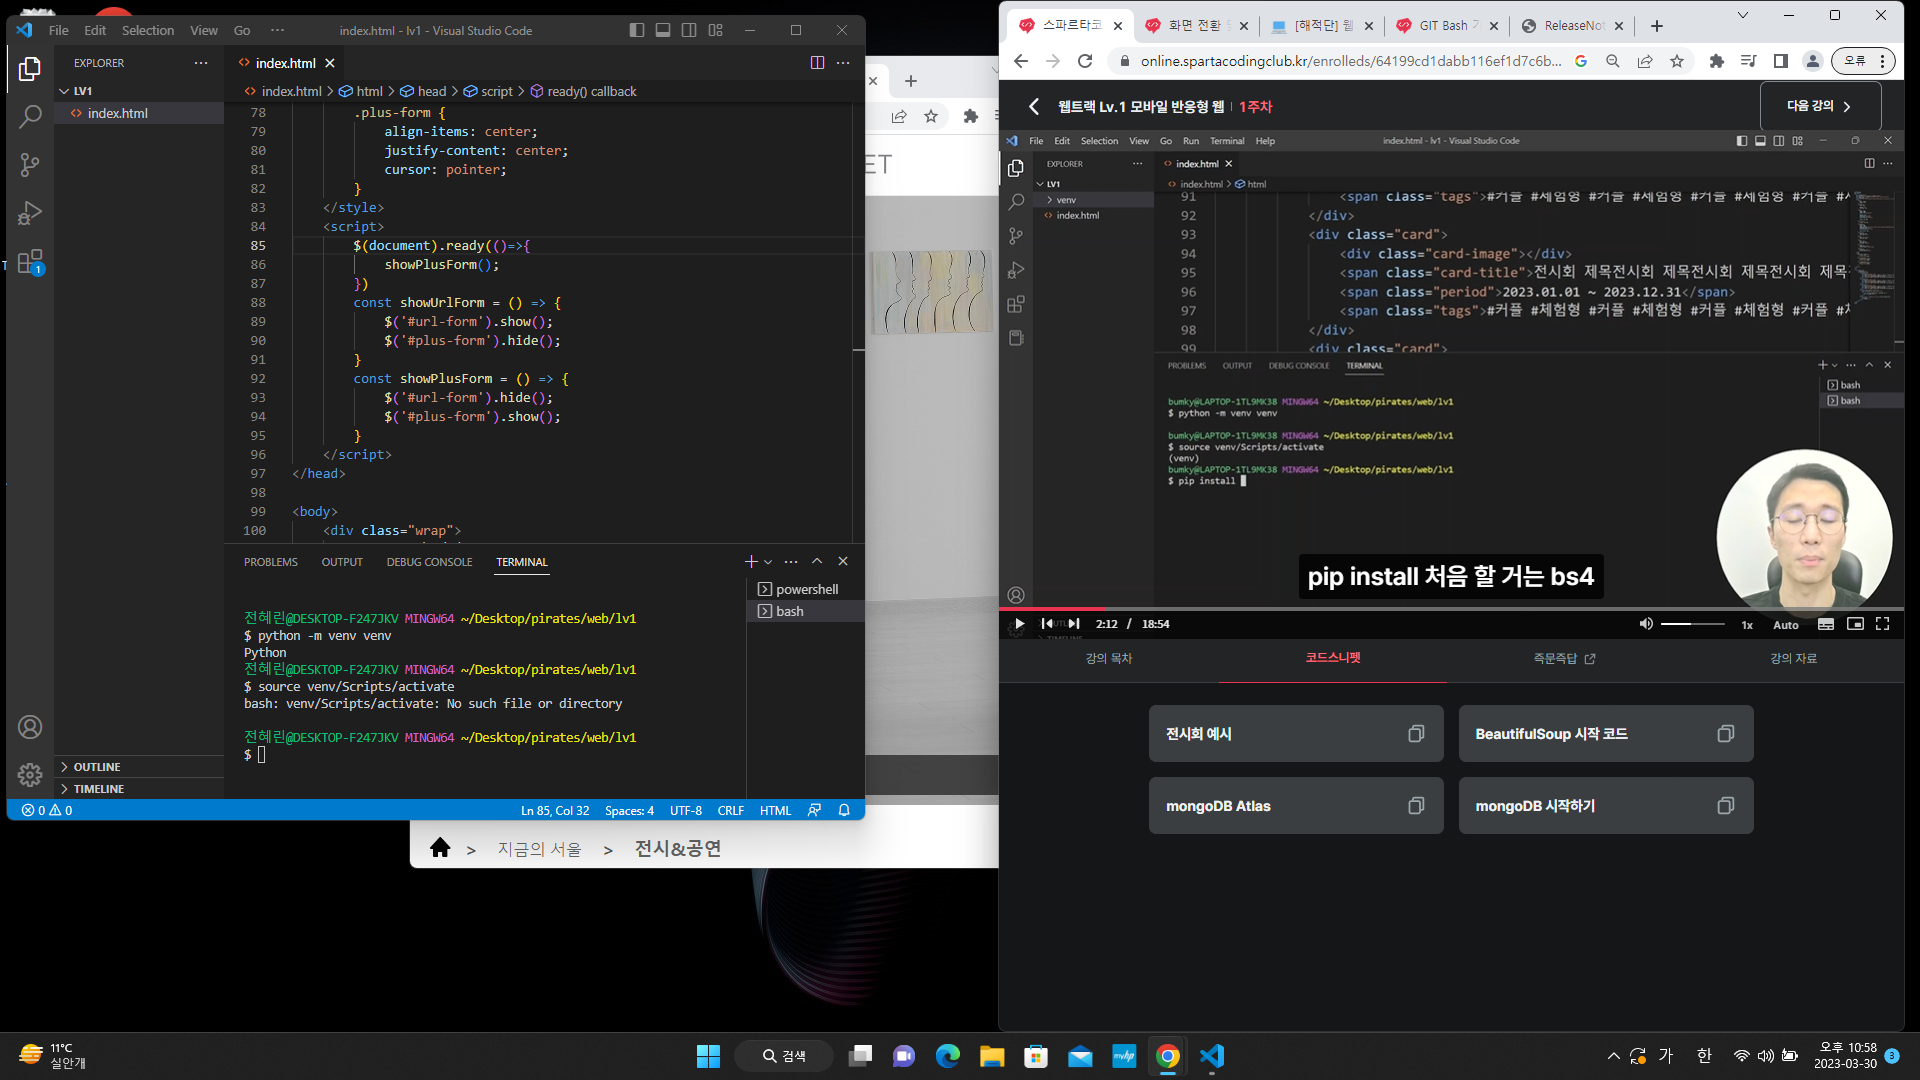Reload the Chrome page
The width and height of the screenshot is (1920, 1080).
[1085, 61]
